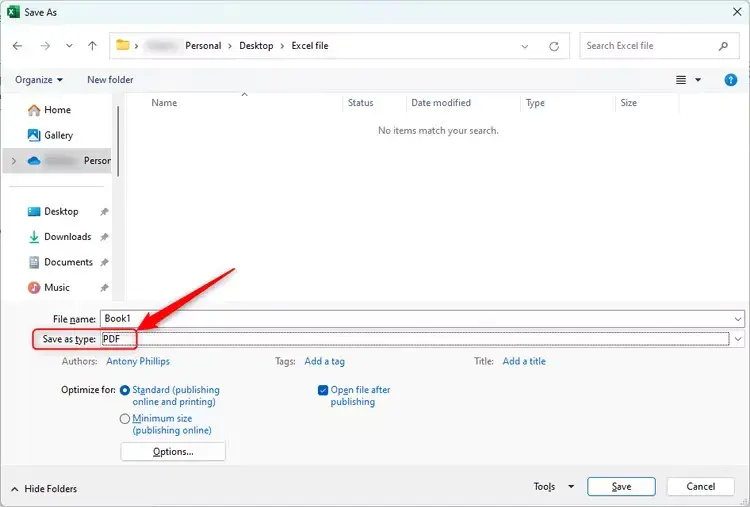The image size is (750, 507).
Task: Expand the File name dropdown arrow
Action: point(738,319)
